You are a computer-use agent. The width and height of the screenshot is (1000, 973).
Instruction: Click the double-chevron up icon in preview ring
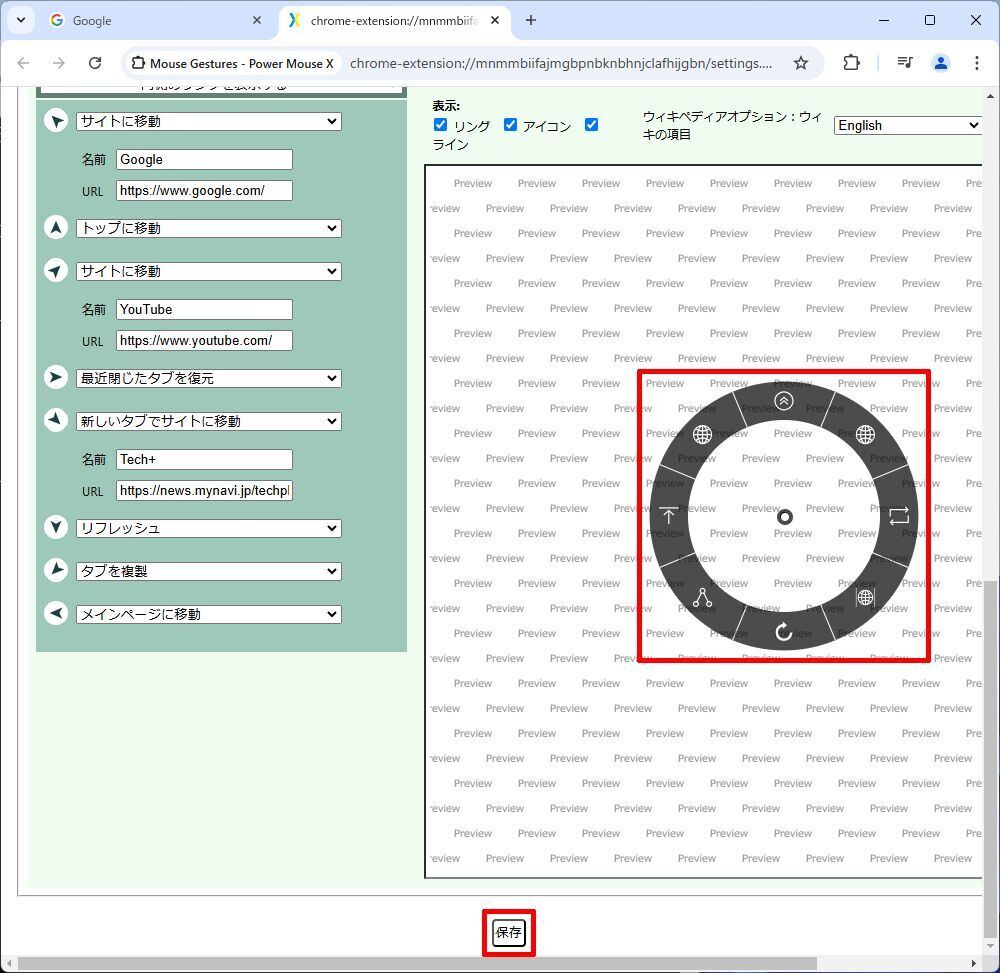click(x=784, y=400)
